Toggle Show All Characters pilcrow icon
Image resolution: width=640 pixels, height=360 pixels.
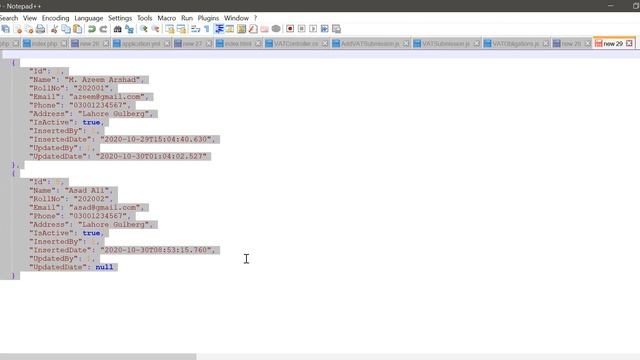207,29
